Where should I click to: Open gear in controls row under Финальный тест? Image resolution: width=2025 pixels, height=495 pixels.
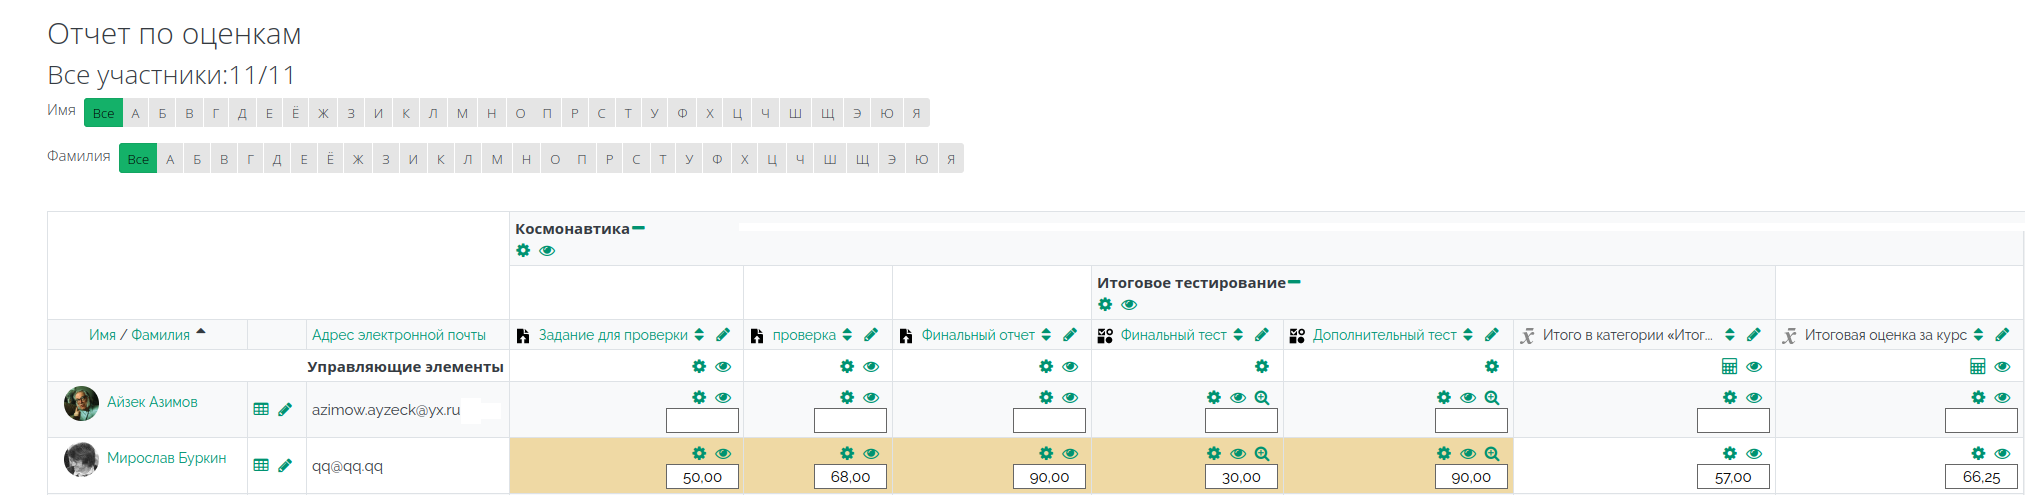(1262, 366)
